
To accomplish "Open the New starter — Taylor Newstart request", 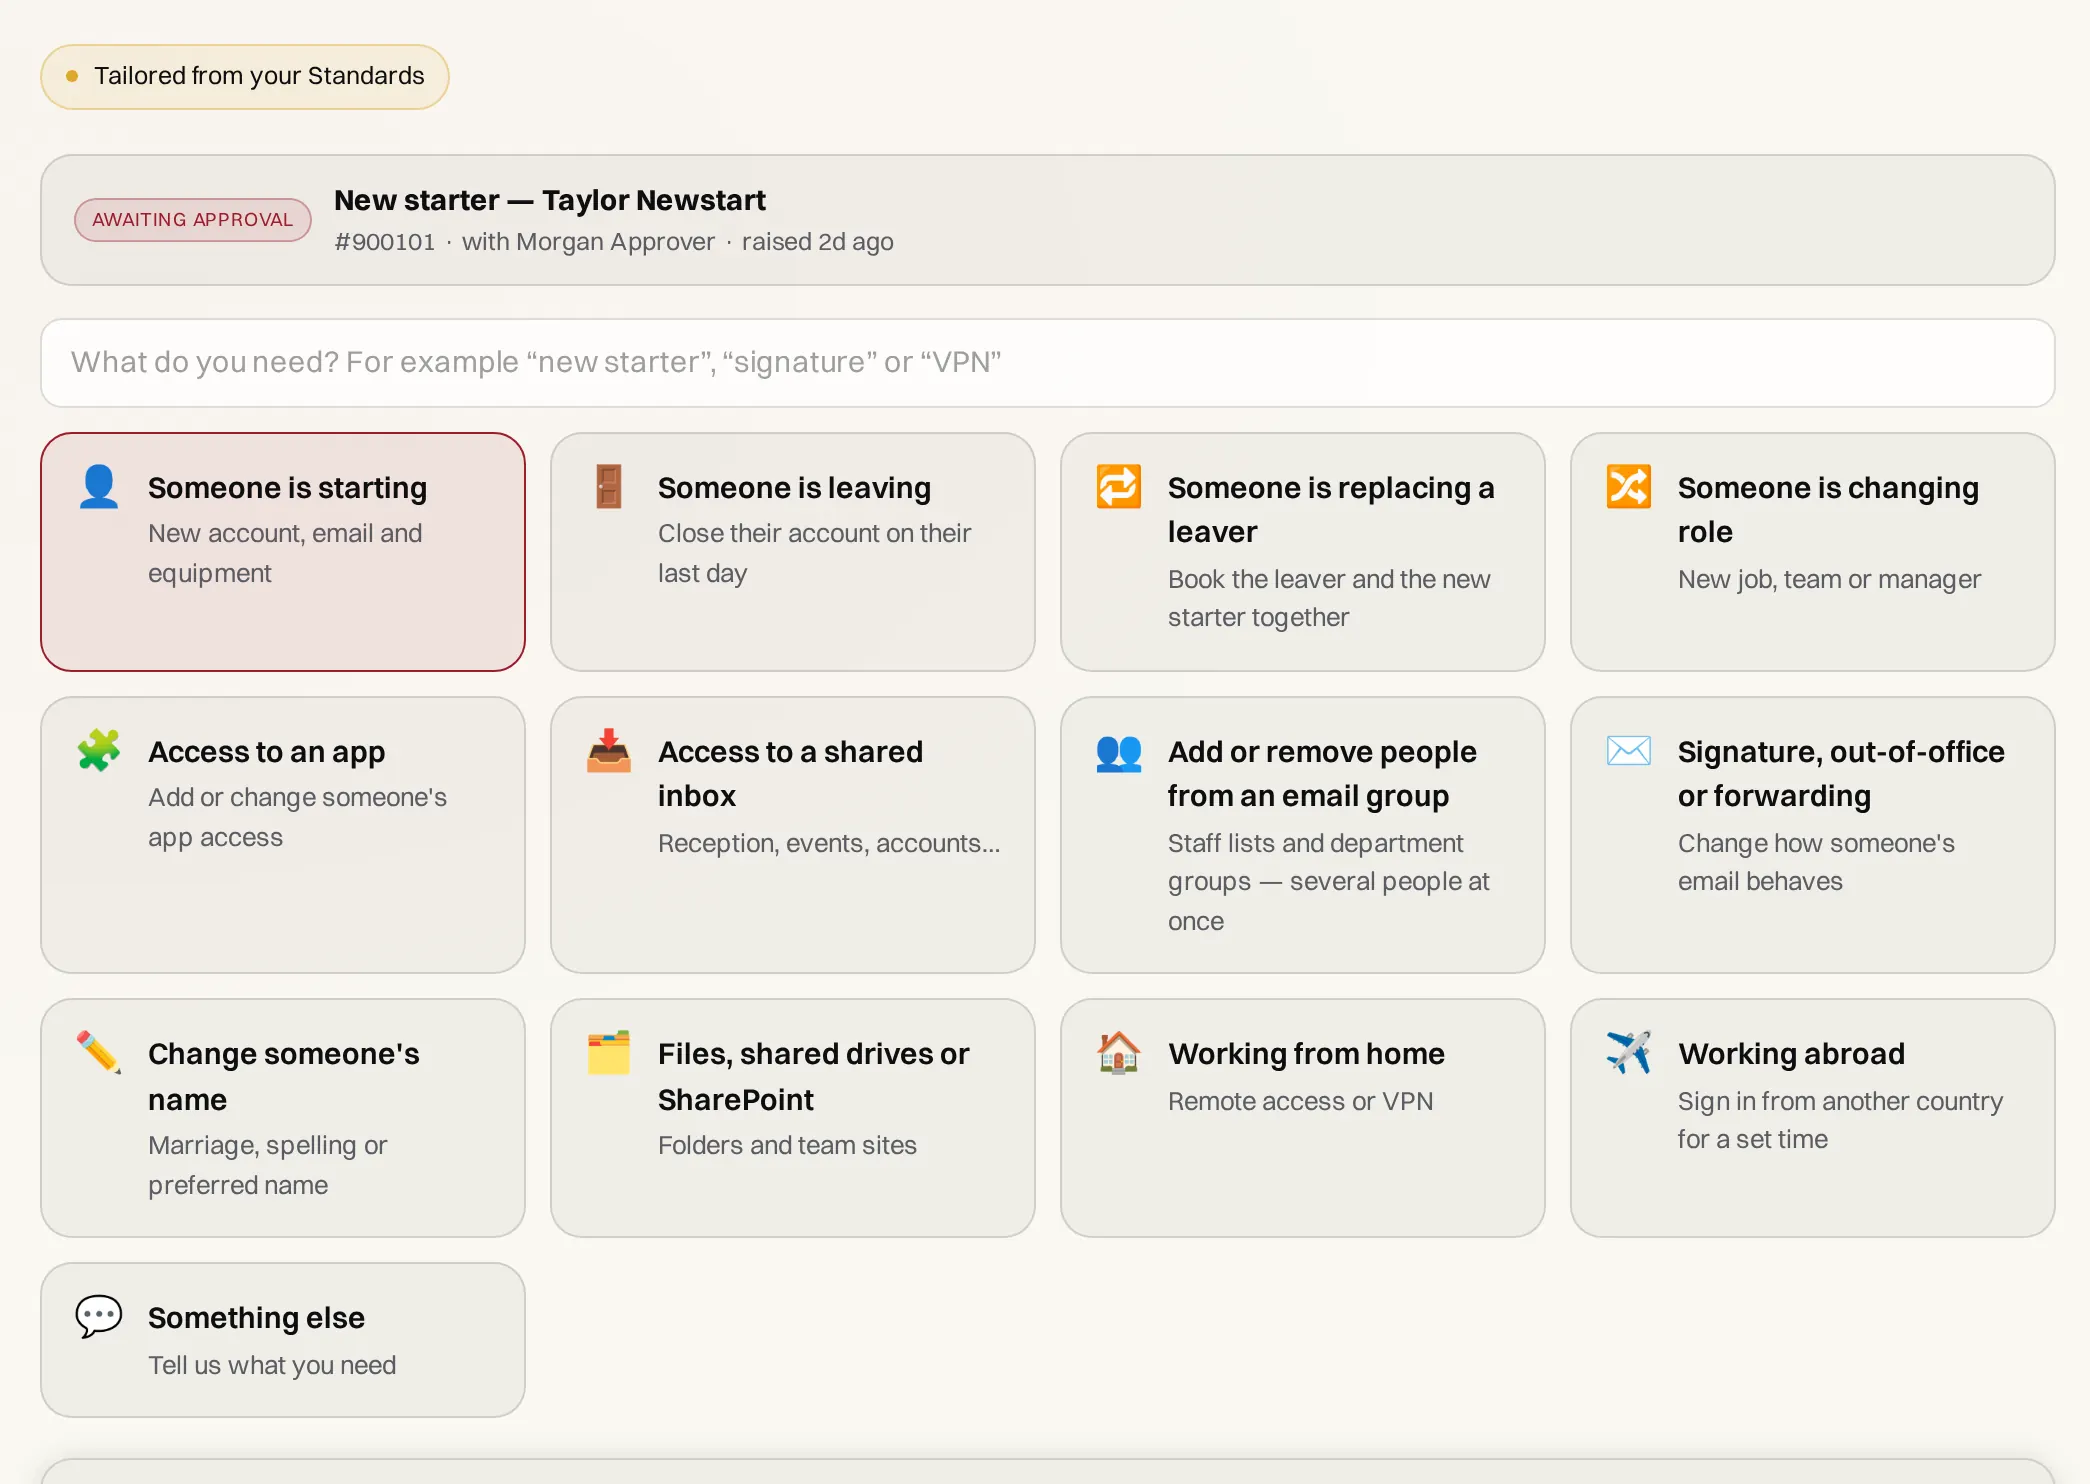I will tap(1048, 220).
